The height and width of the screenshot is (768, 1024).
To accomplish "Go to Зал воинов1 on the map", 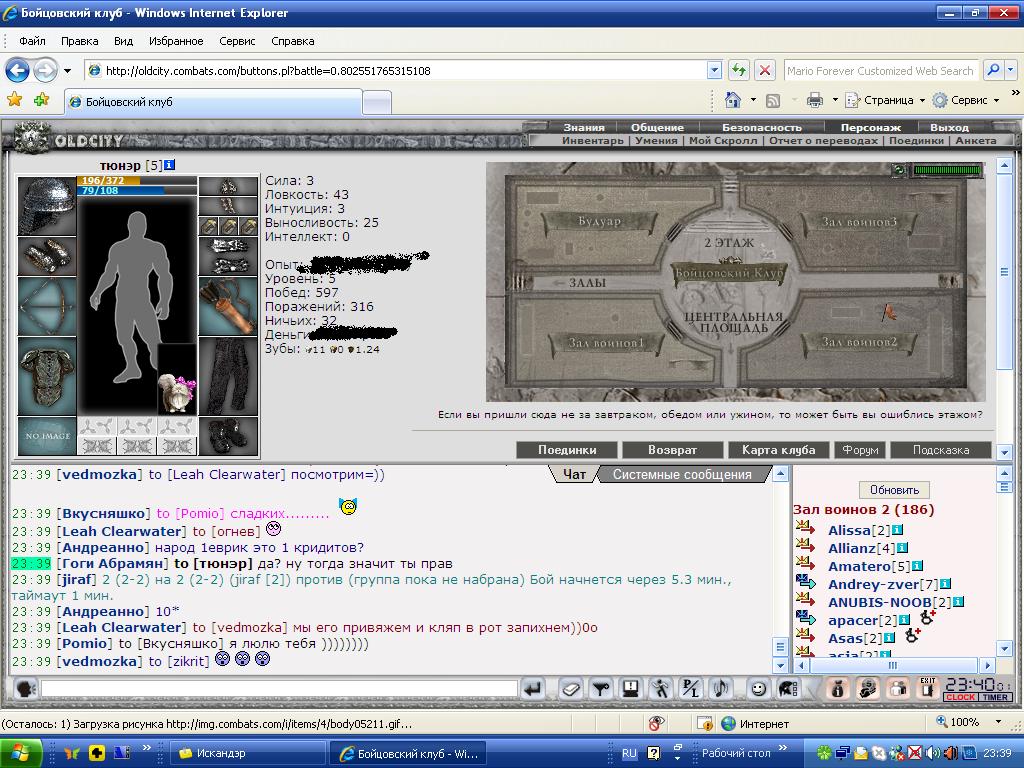I will pyautogui.click(x=605, y=343).
